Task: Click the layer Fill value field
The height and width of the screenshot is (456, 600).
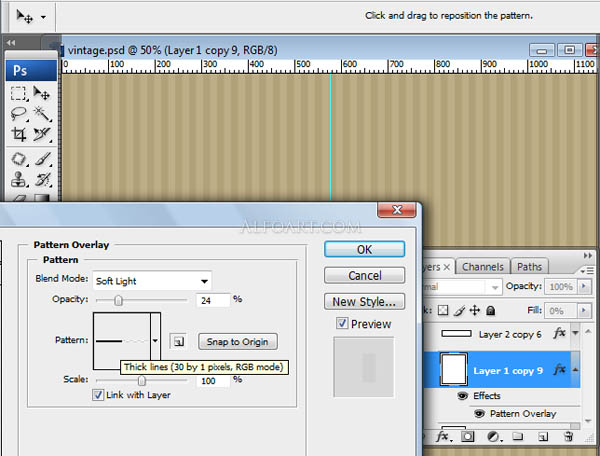Action: click(561, 311)
